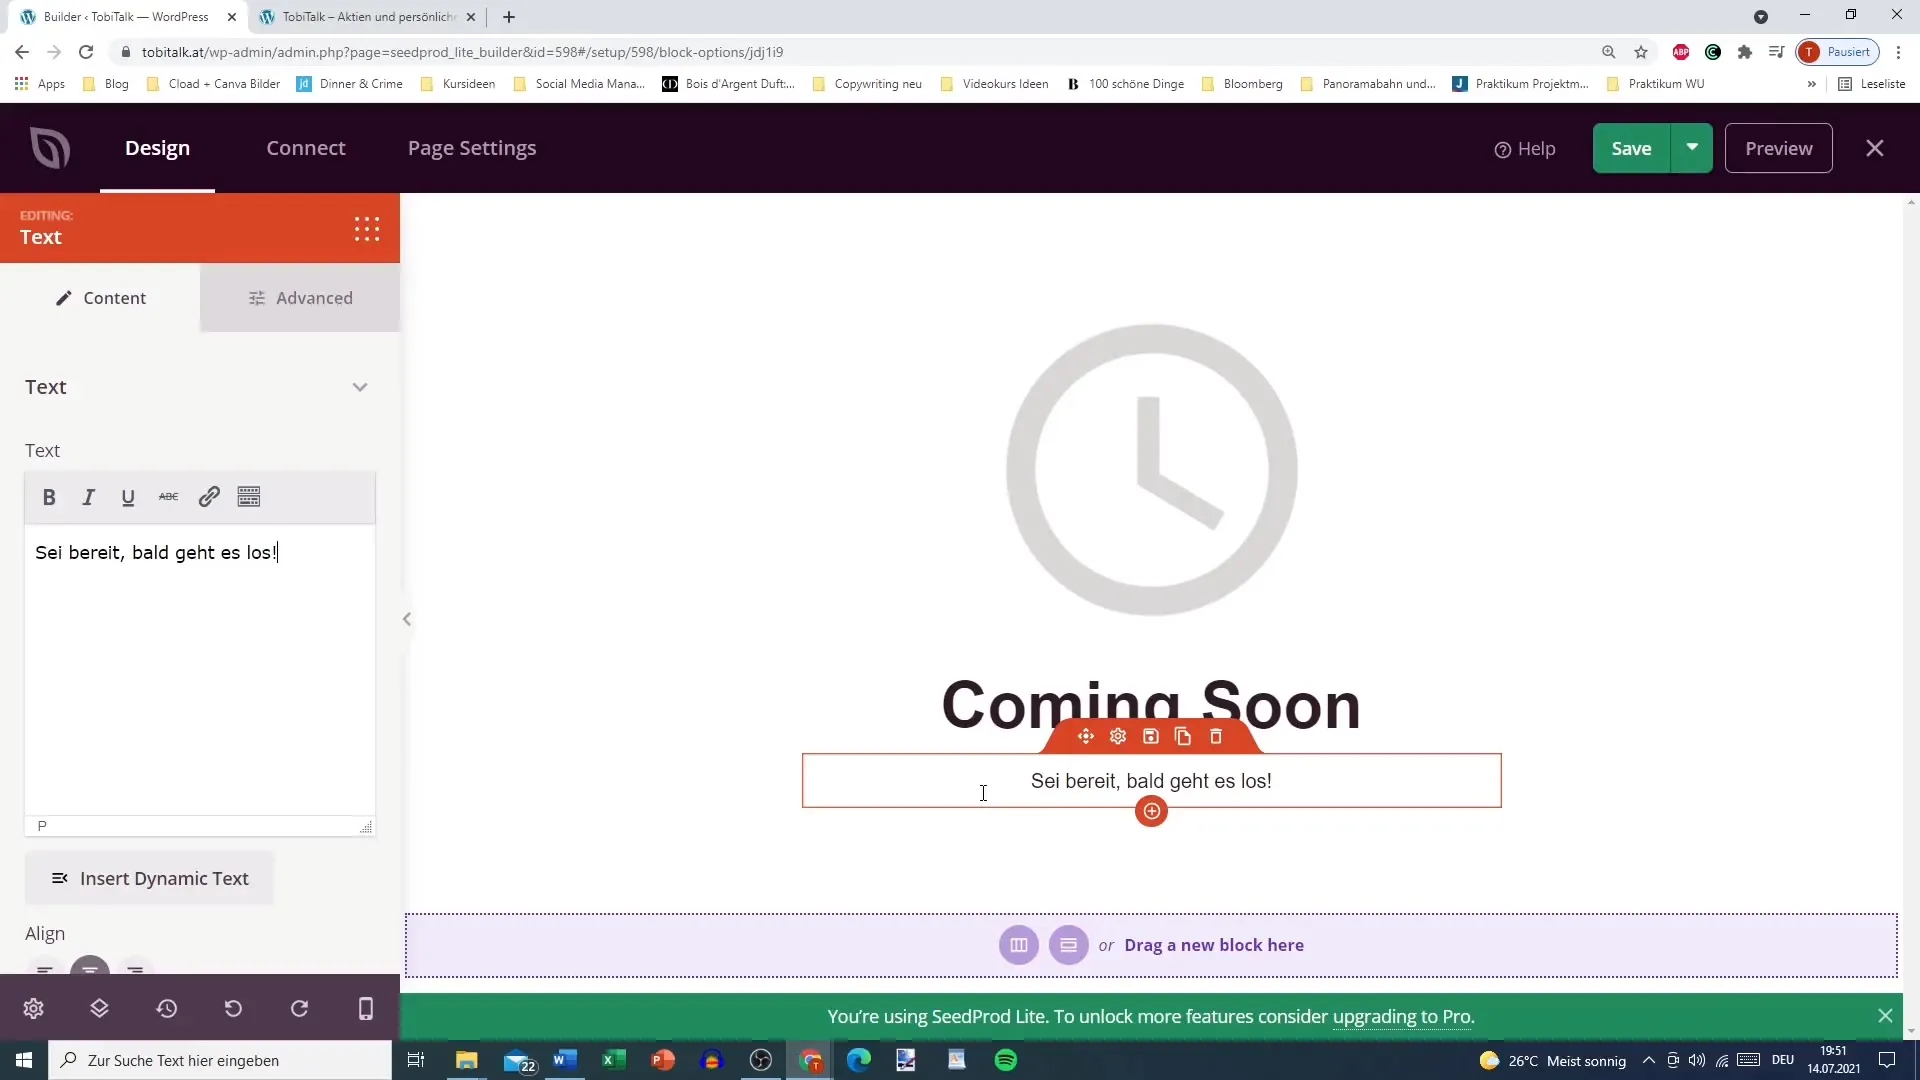Viewport: 1920px width, 1080px height.
Task: Toggle redo action button
Action: [299, 1009]
